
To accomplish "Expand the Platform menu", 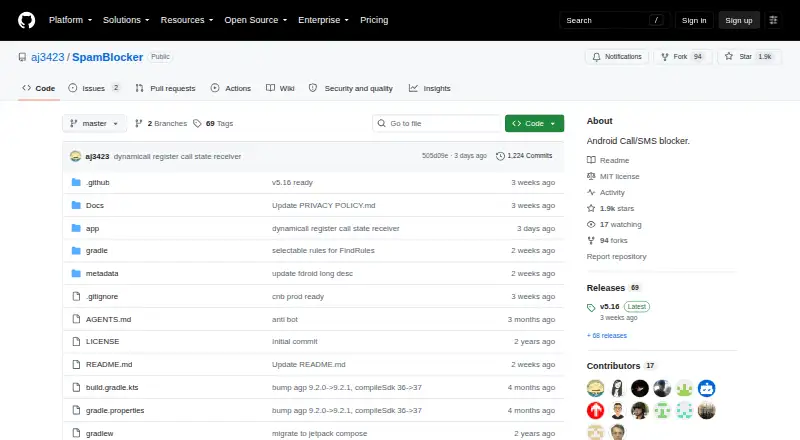I will coord(70,20).
